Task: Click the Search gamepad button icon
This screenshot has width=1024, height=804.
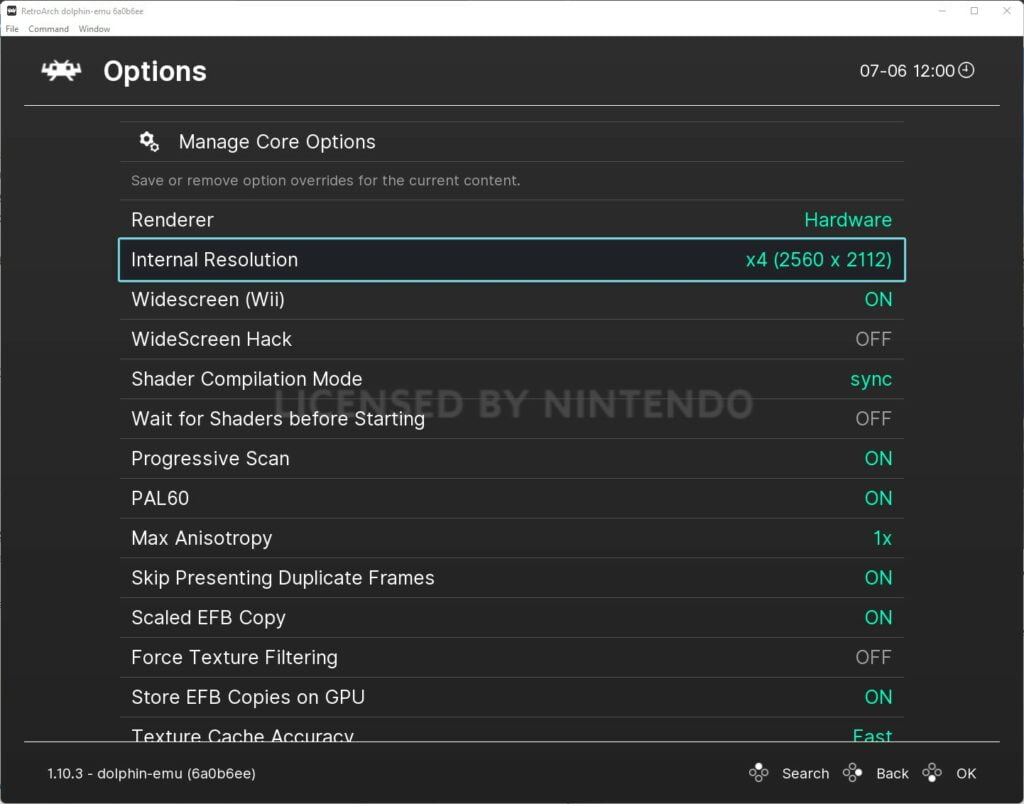Action: [758, 773]
